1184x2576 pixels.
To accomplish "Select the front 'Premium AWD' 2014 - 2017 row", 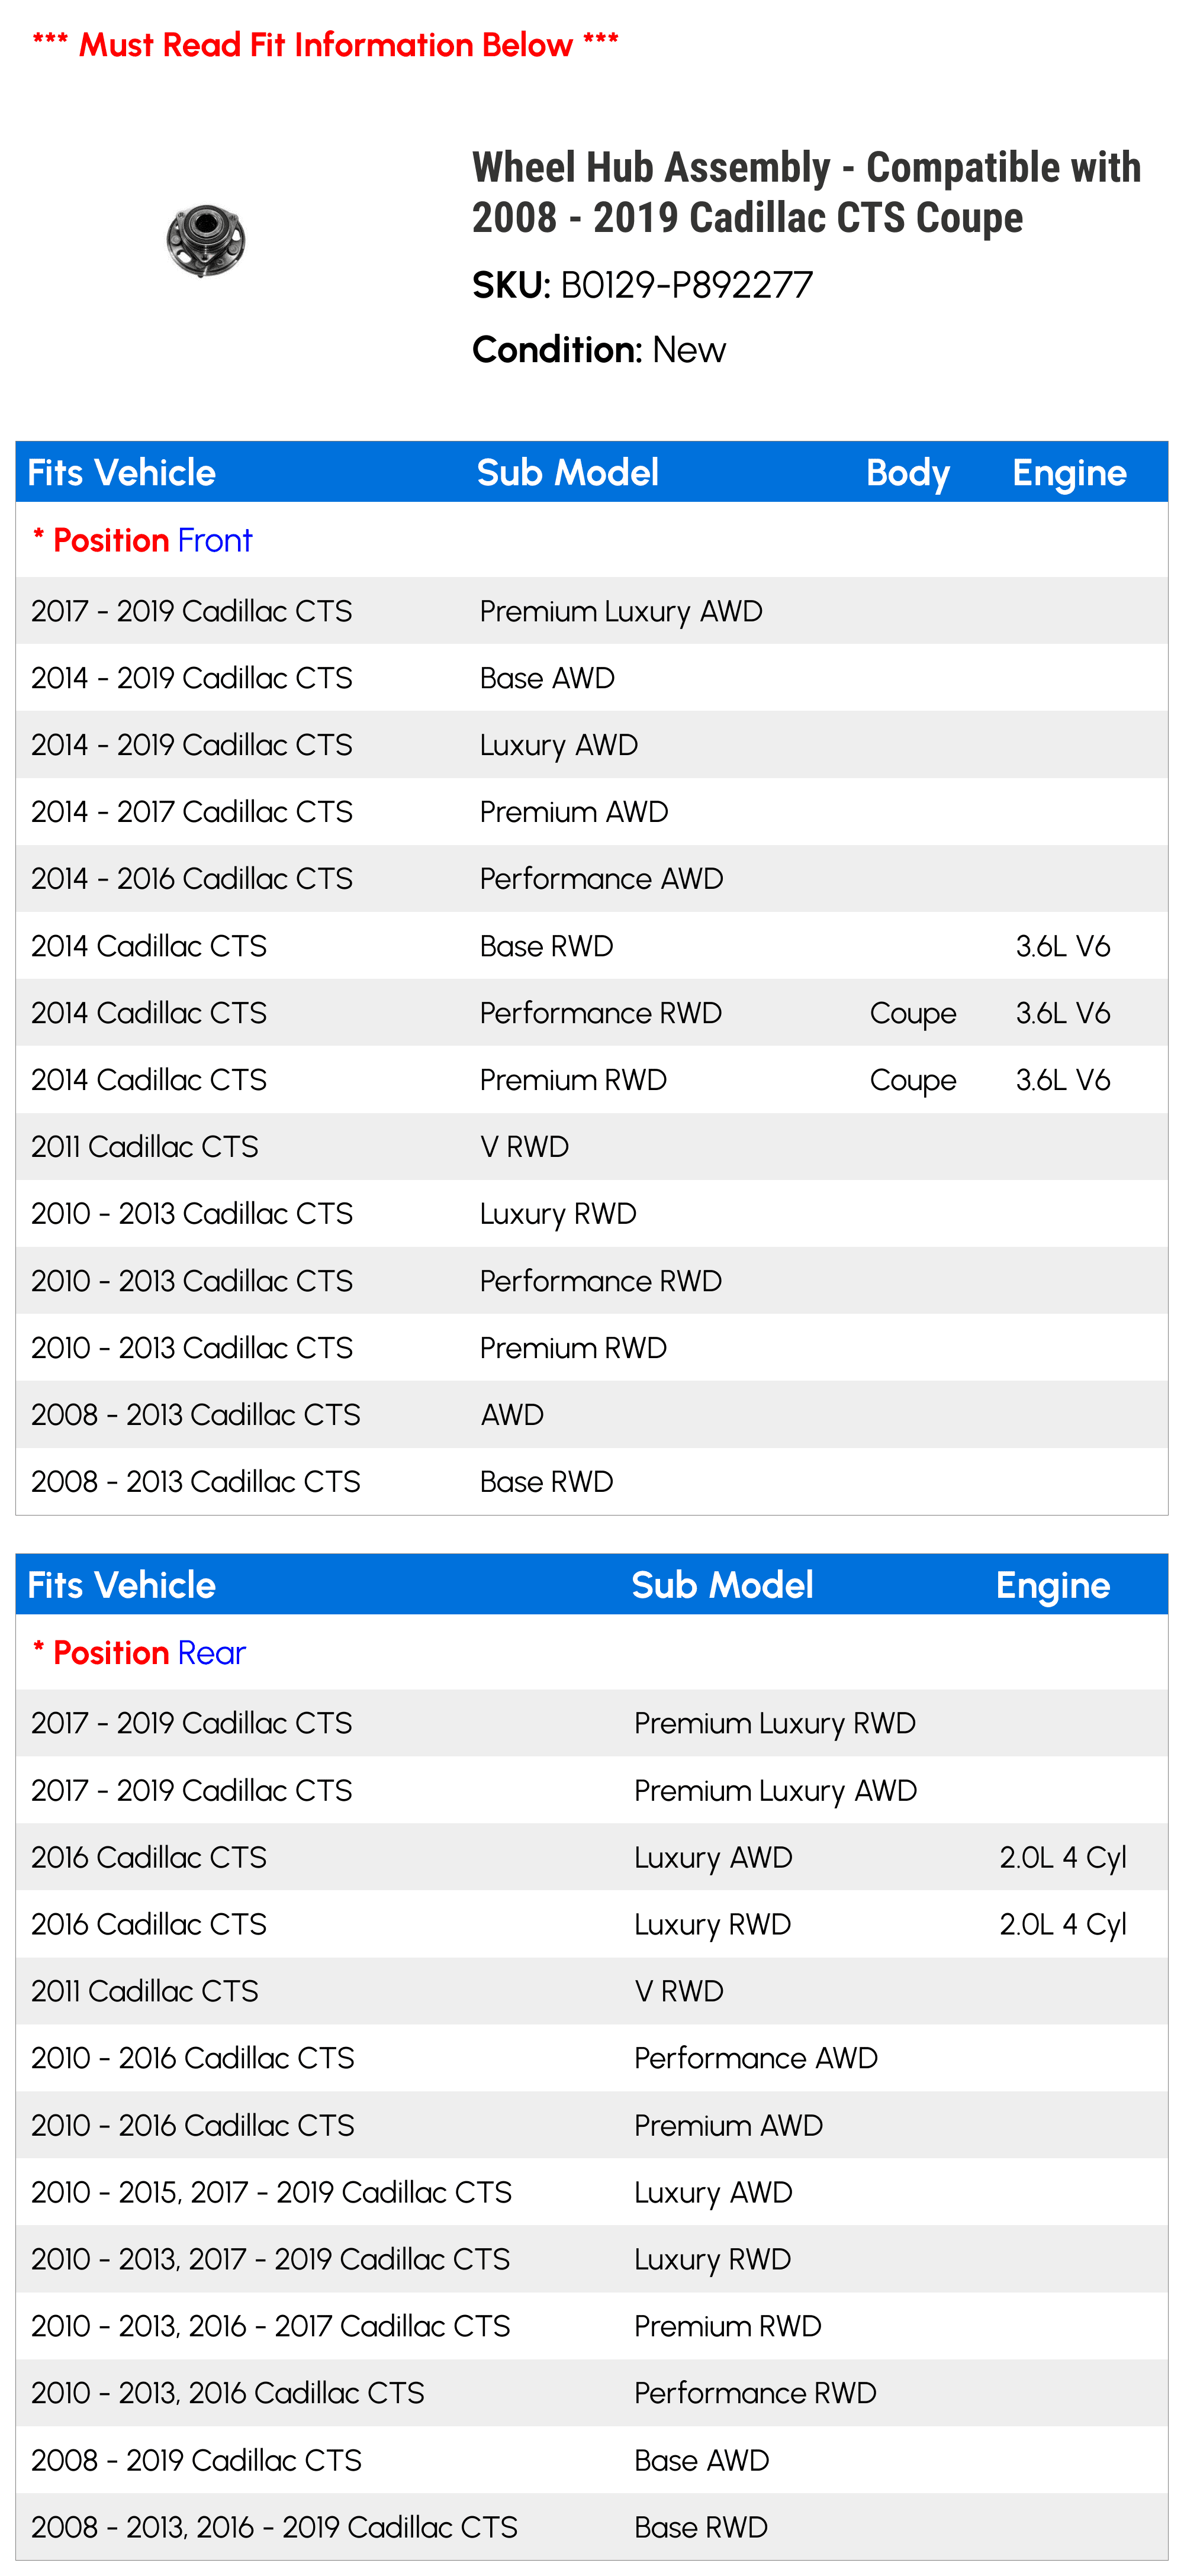I will 592,811.
